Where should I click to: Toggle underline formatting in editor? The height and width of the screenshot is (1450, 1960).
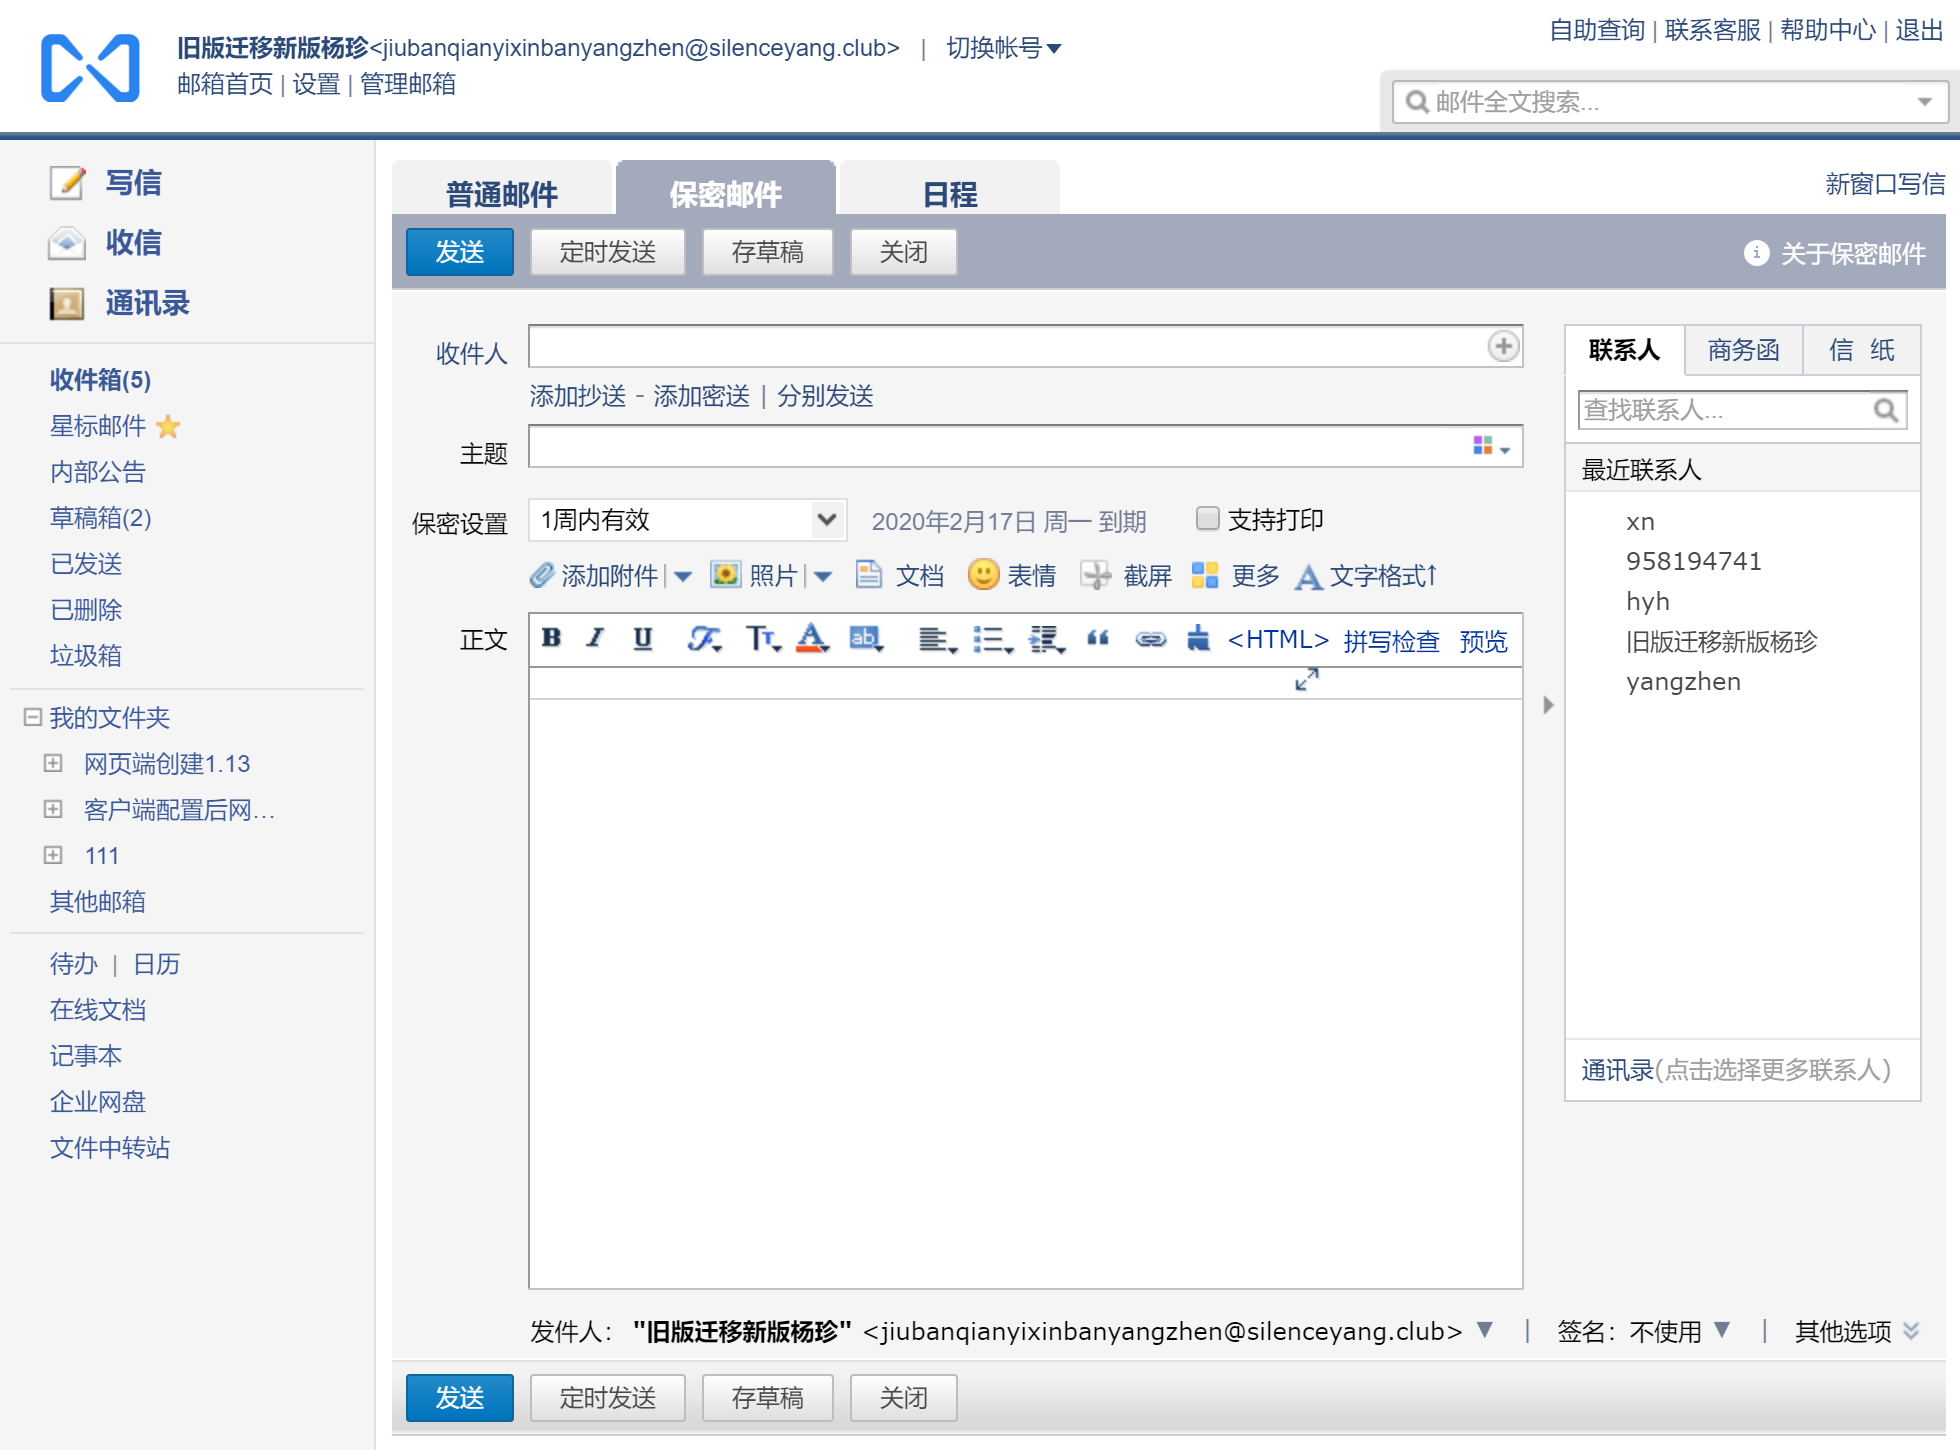(x=643, y=638)
